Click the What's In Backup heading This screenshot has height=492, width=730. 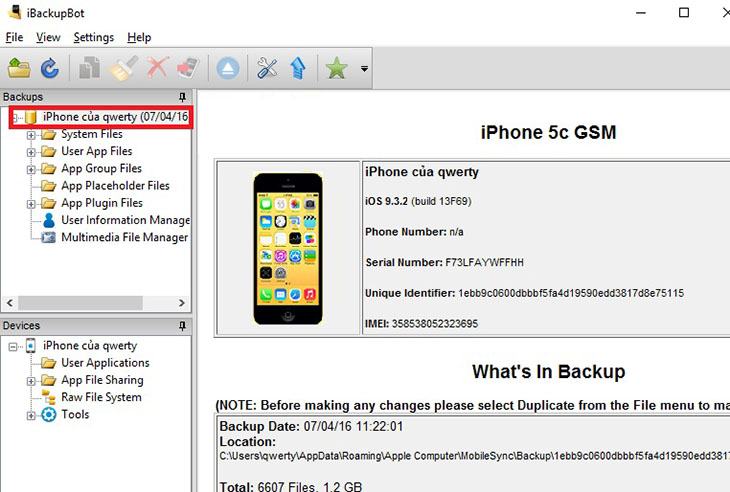point(548,372)
